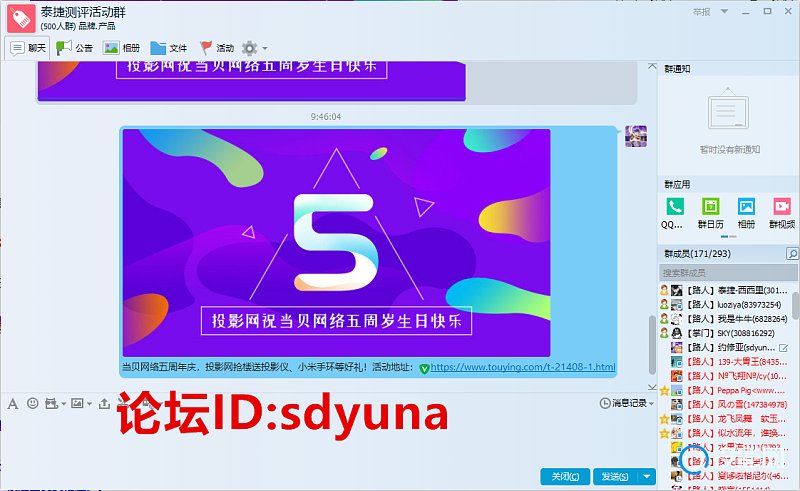
Task: Click the 举报 report button in the title bar
Action: coord(702,11)
